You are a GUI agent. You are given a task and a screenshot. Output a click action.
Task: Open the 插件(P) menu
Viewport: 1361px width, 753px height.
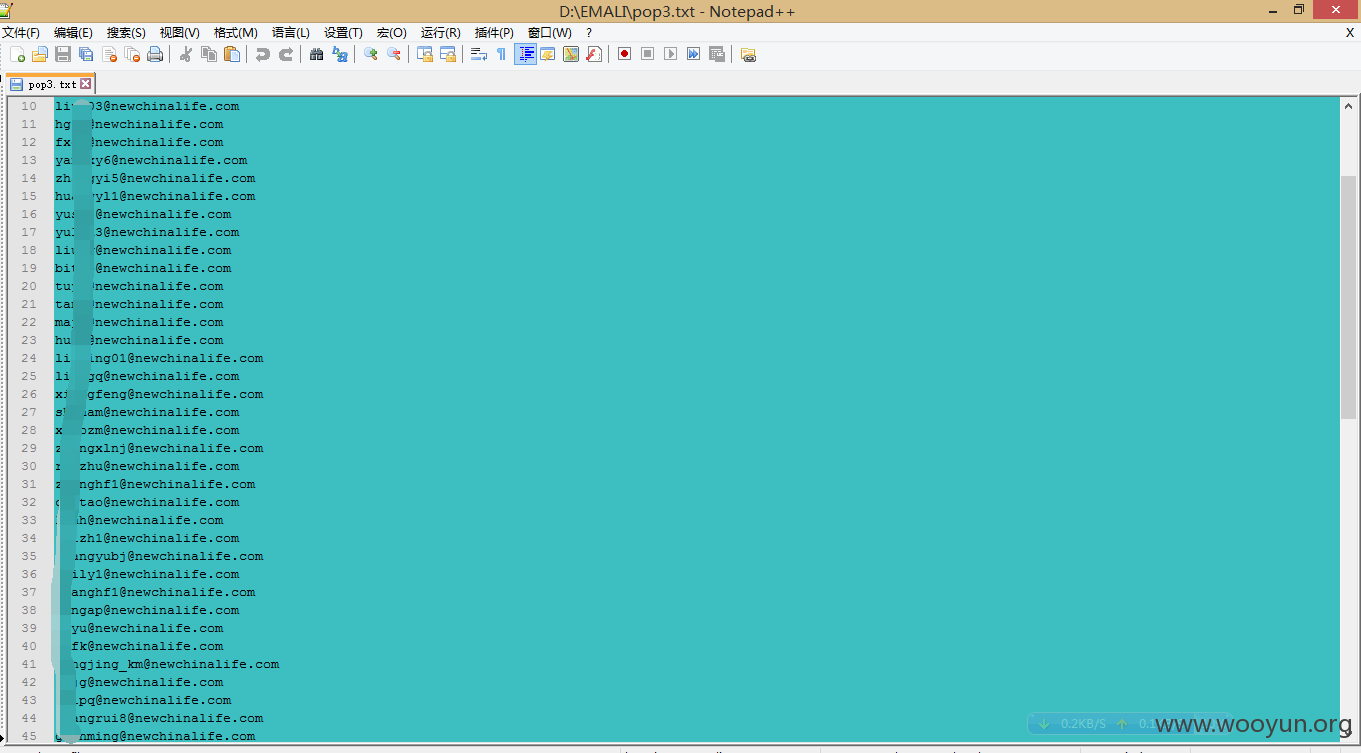coord(494,33)
